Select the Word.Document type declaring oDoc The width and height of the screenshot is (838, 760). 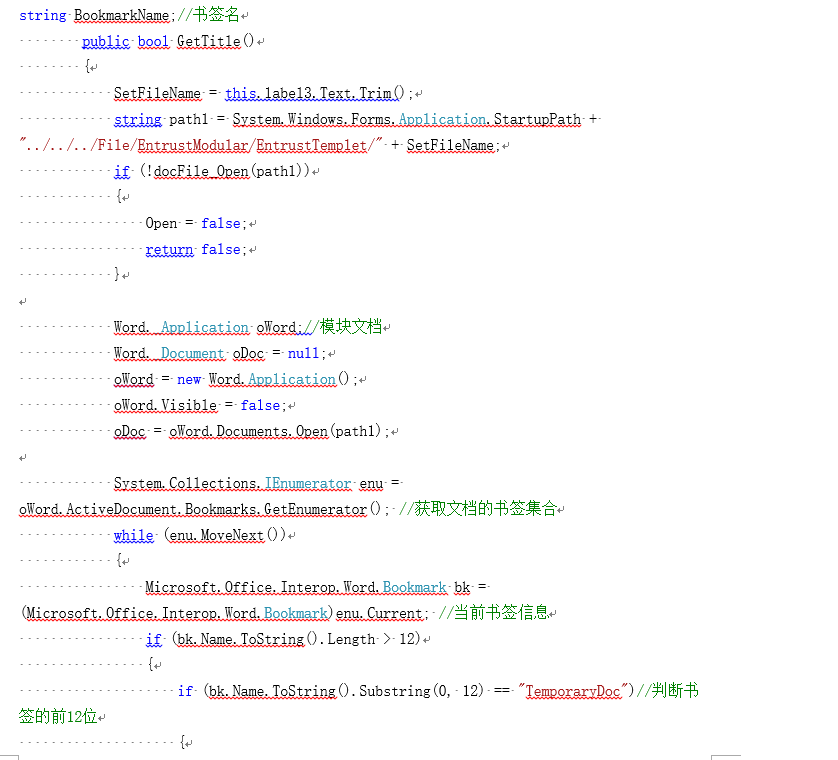167,353
